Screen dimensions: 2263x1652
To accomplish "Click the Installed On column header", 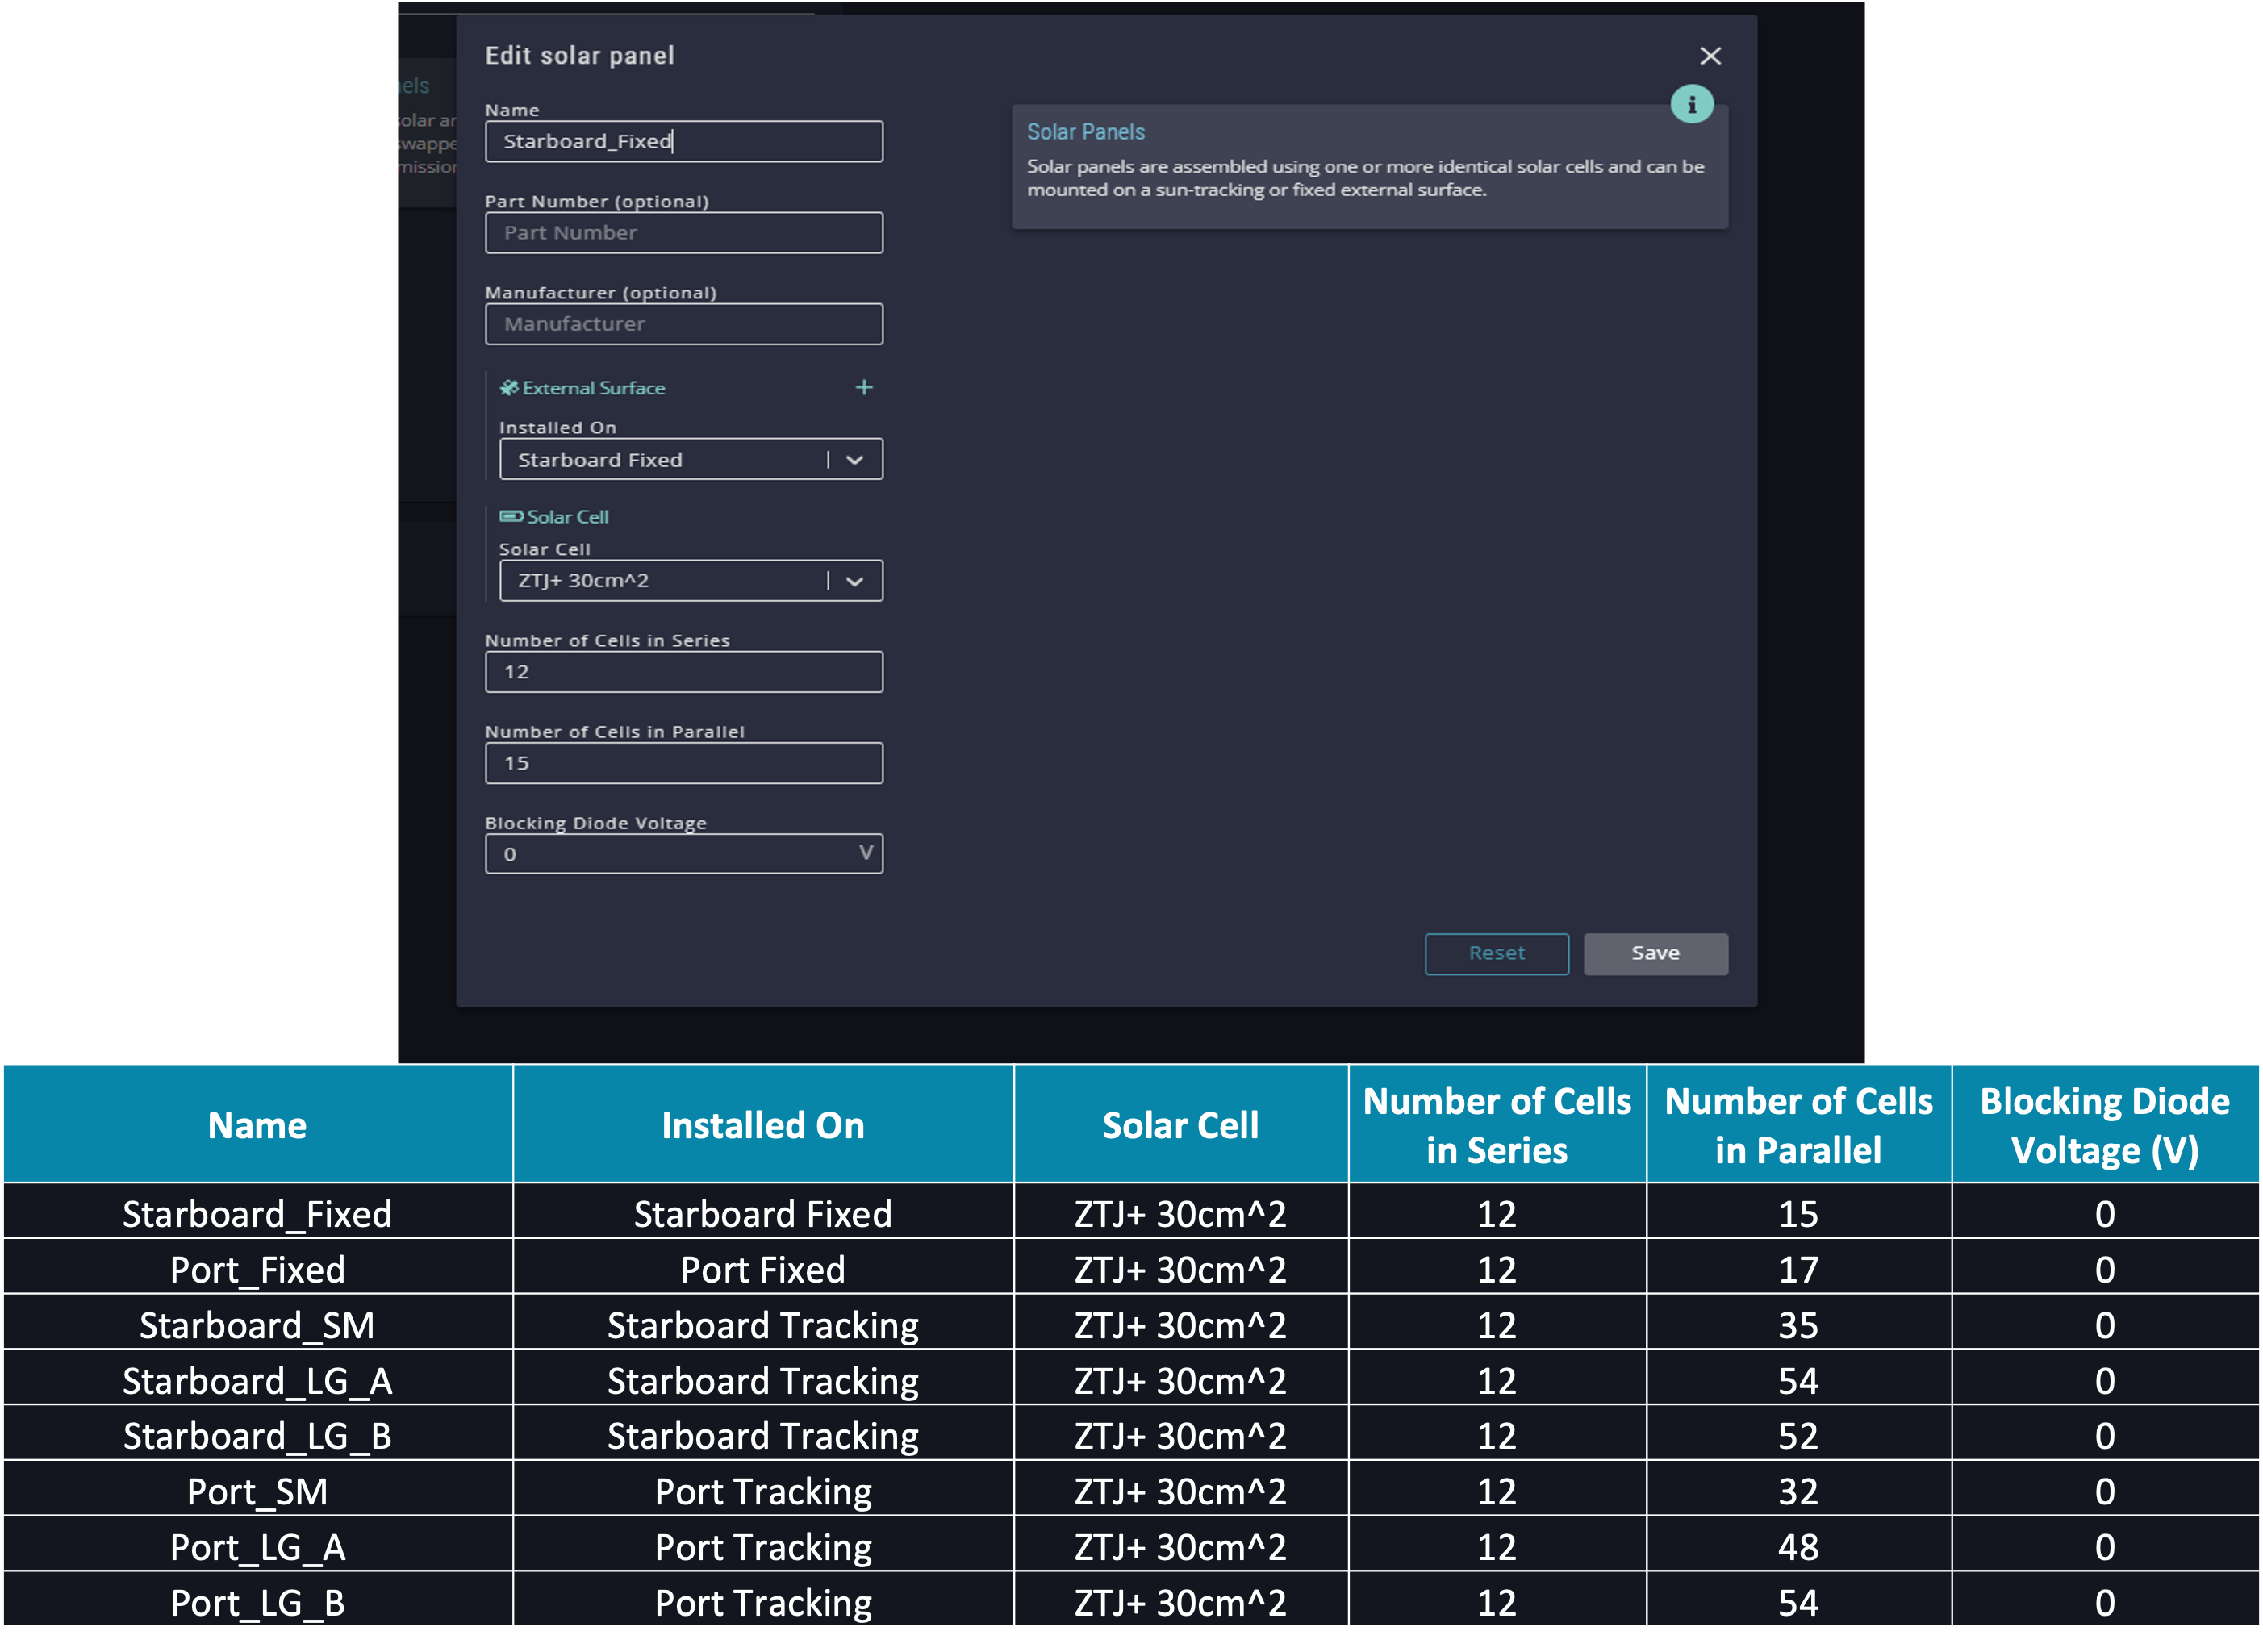I will (x=763, y=1125).
